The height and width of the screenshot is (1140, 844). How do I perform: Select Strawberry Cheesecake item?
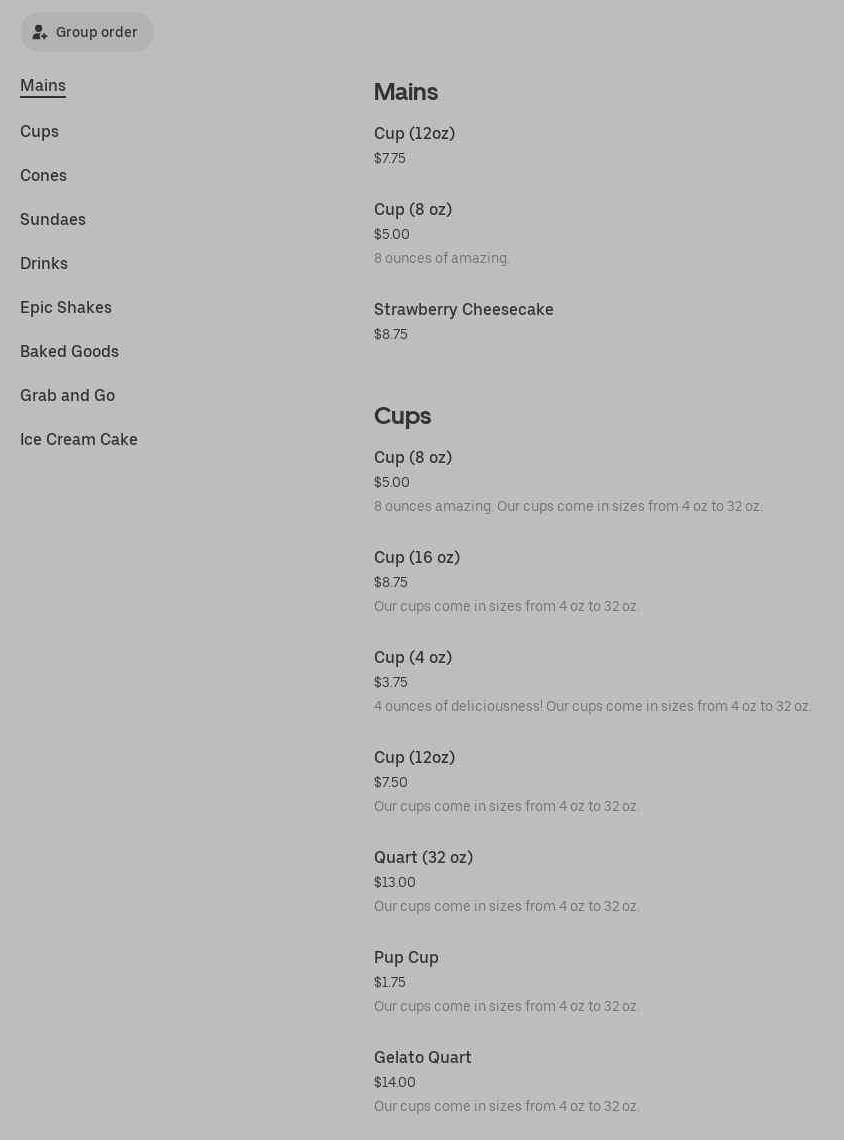coord(463,310)
